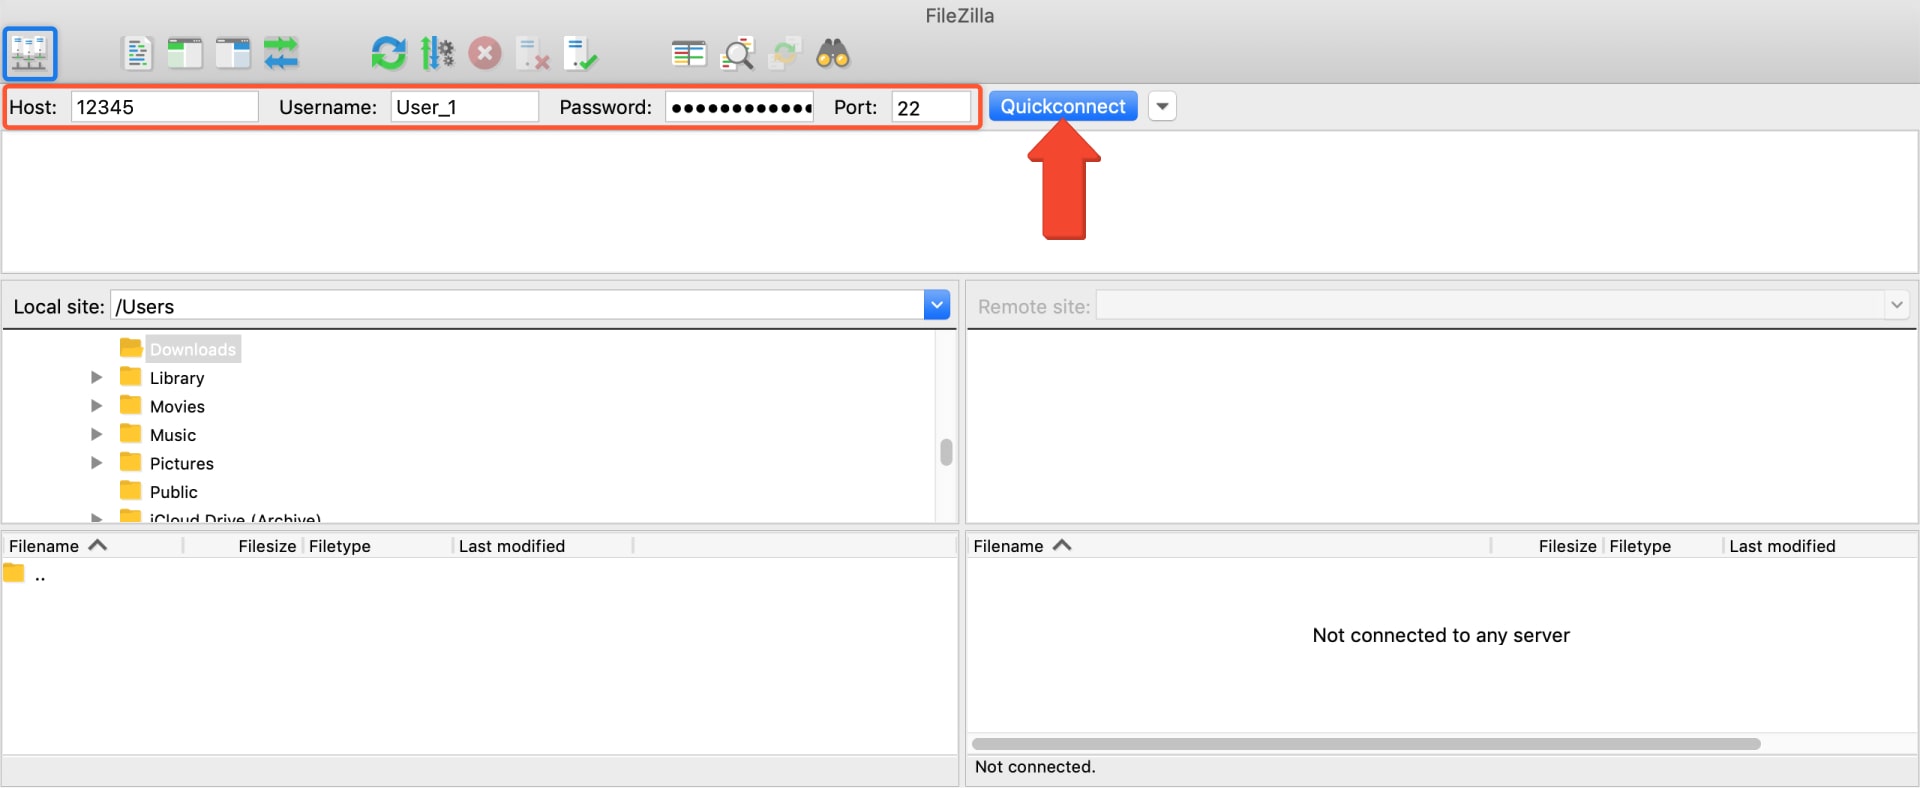
Task: Open directory listing filters icon
Action: pyautogui.click(x=689, y=53)
